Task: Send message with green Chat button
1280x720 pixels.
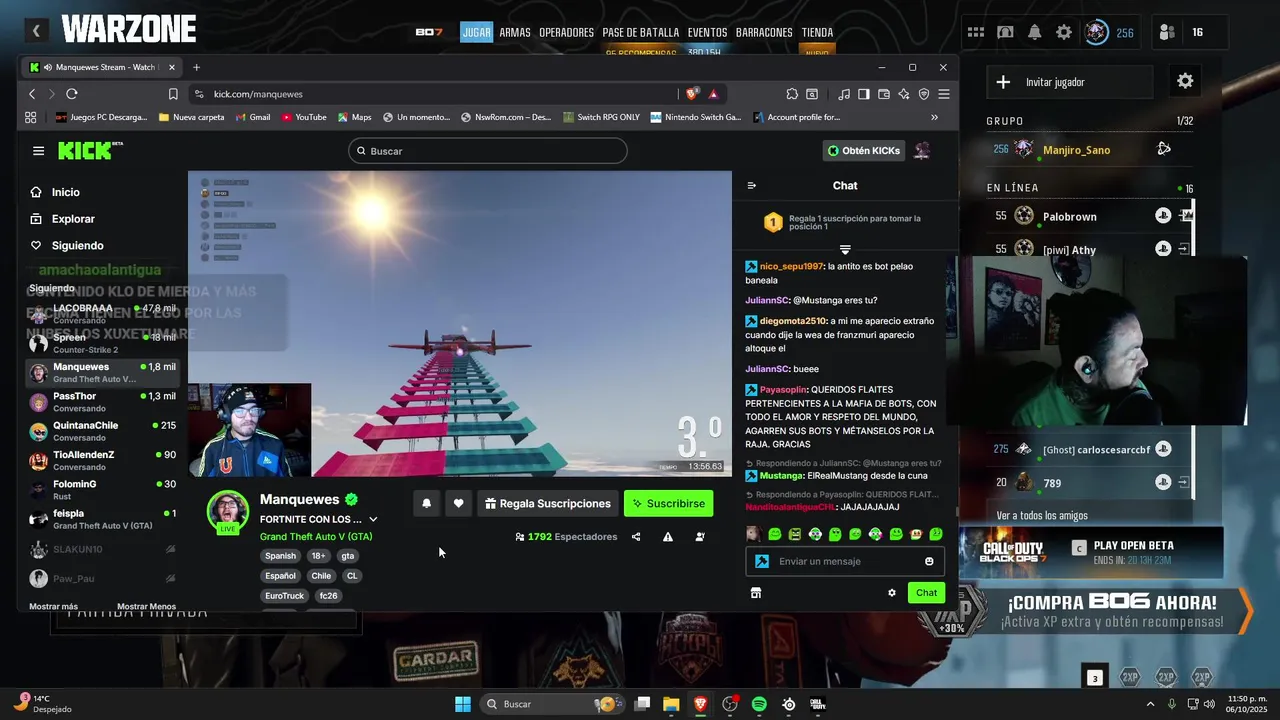Action: (x=926, y=593)
